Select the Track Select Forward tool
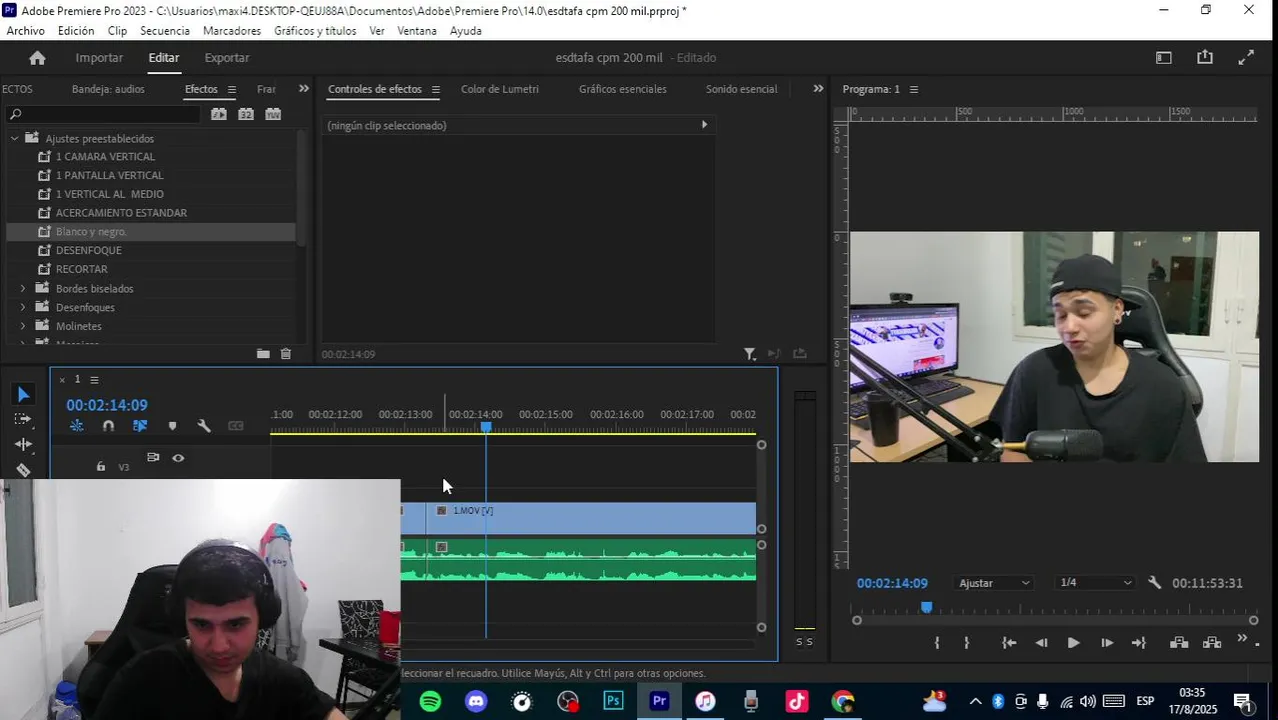 tap(23, 419)
